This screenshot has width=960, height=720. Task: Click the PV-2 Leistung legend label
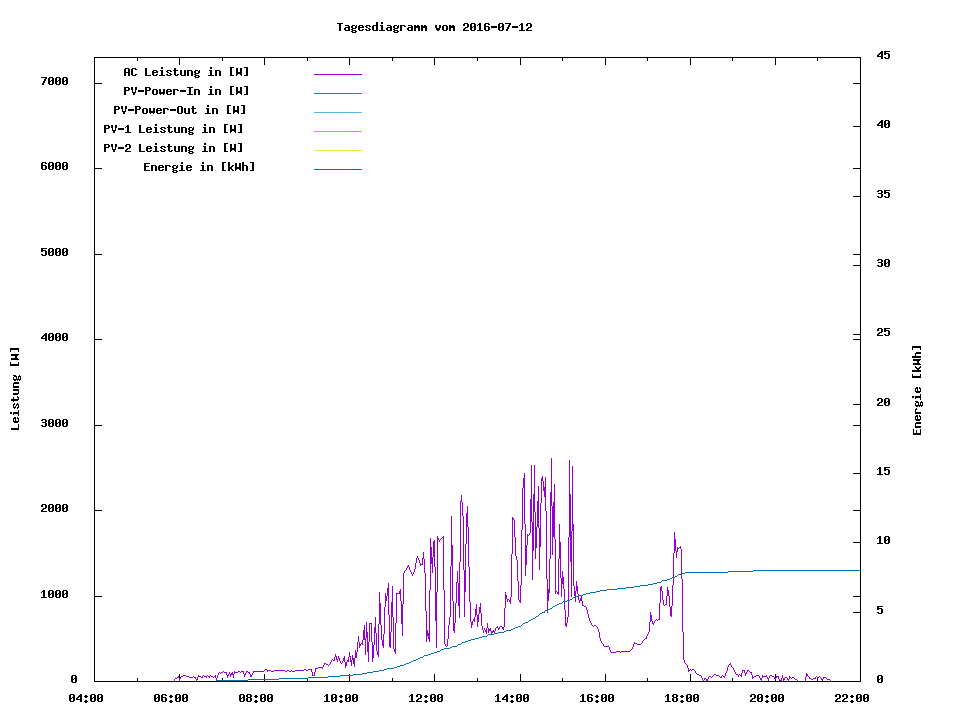click(173, 148)
